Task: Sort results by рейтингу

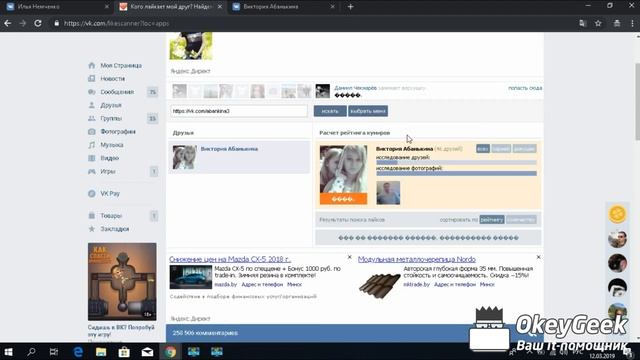Action: click(491, 220)
